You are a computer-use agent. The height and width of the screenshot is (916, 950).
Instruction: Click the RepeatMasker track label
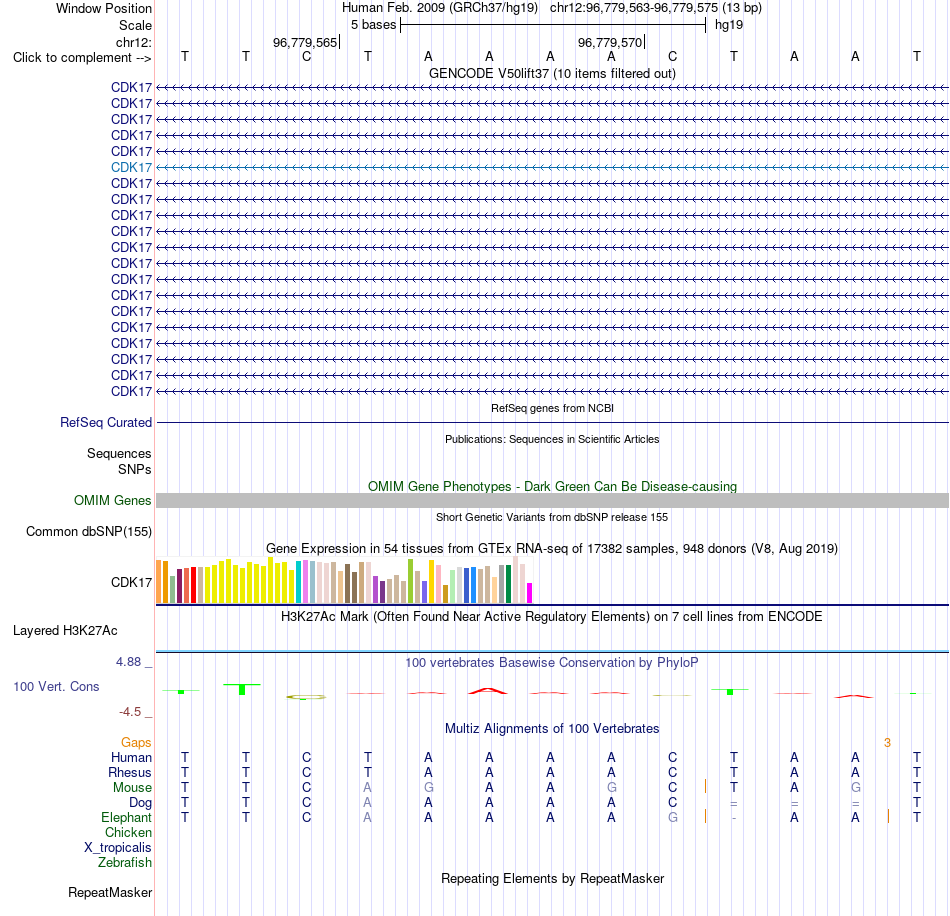110,892
